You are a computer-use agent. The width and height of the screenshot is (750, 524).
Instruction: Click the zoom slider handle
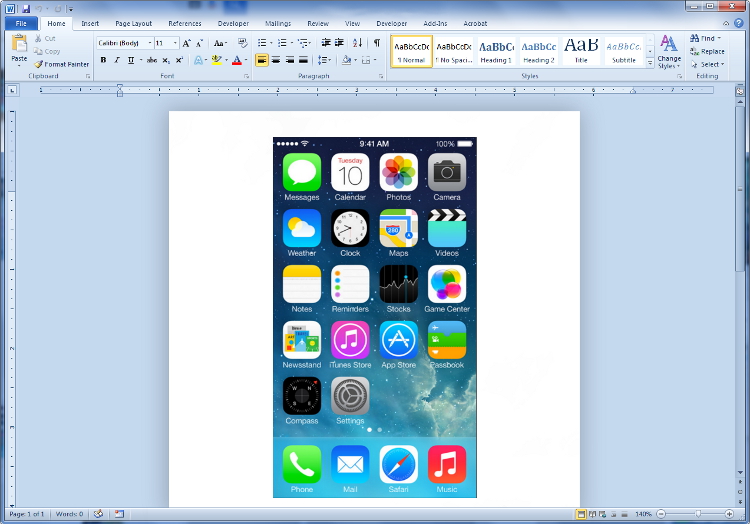pyautogui.click(x=698, y=514)
